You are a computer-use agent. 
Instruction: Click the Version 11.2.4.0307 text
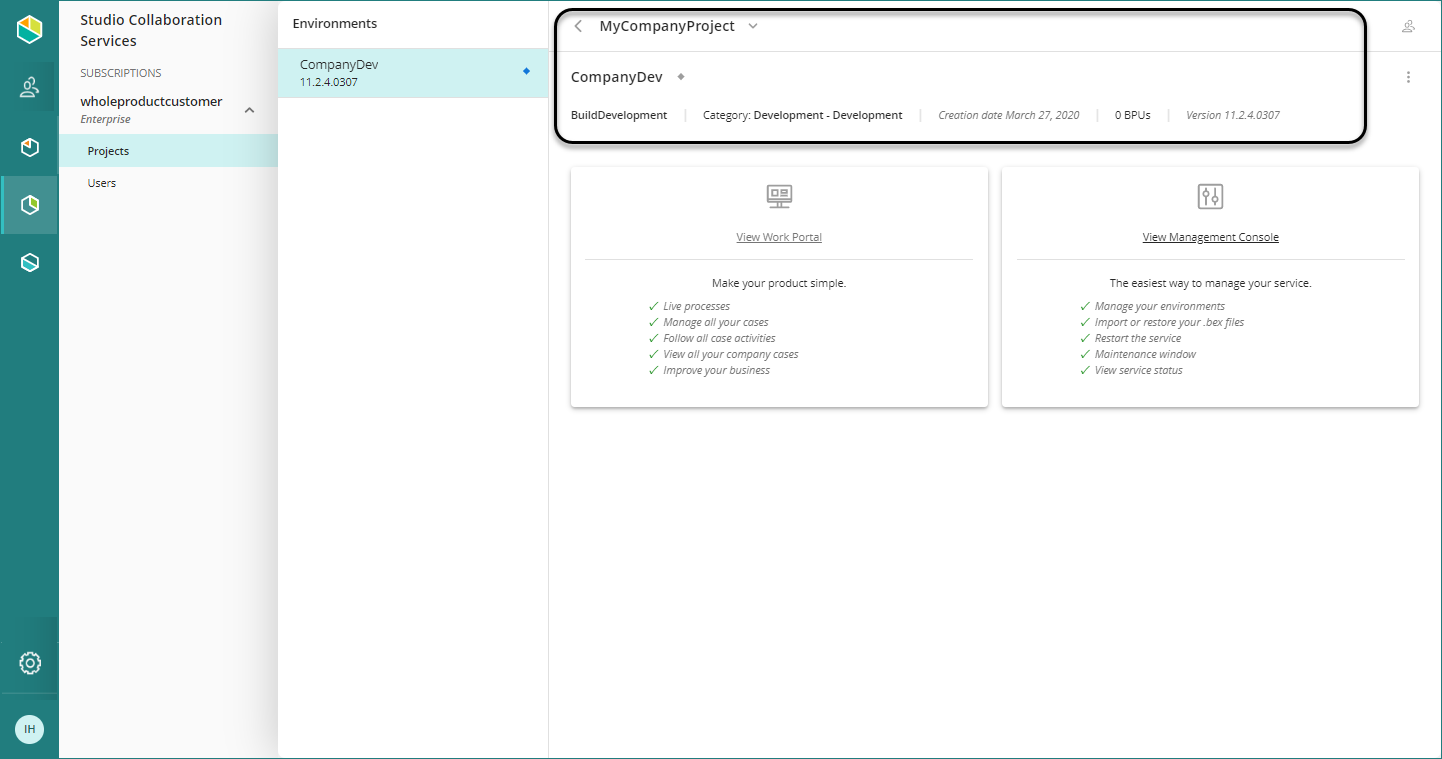pos(1233,115)
